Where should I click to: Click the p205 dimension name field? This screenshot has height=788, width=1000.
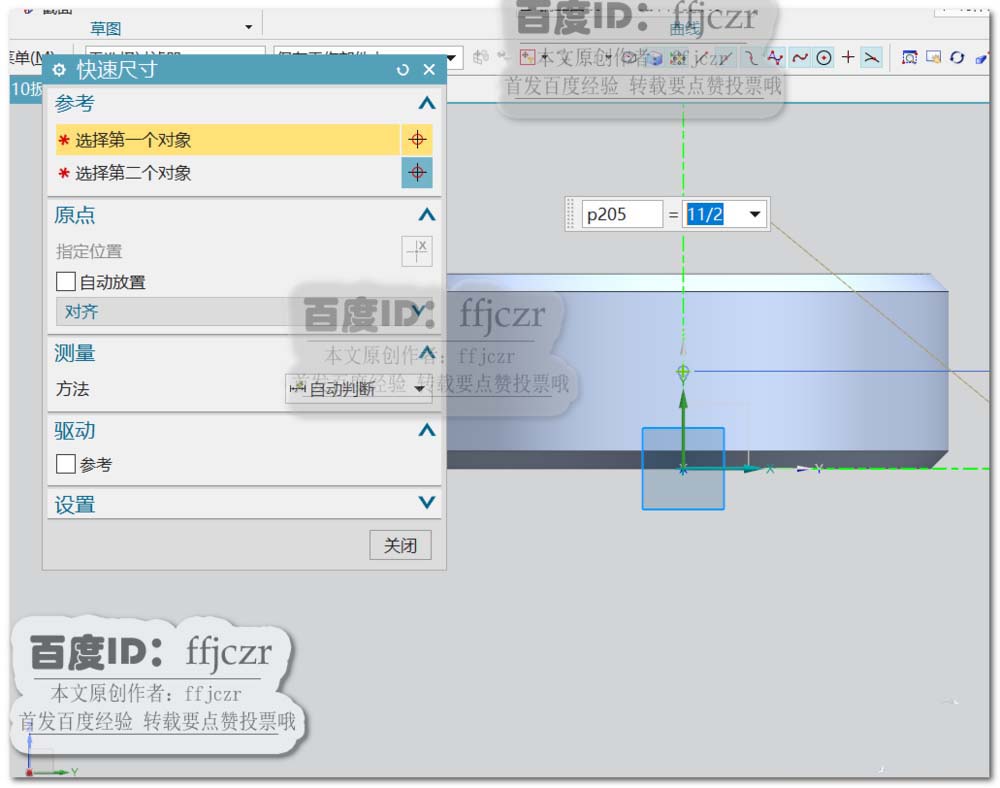tap(623, 214)
